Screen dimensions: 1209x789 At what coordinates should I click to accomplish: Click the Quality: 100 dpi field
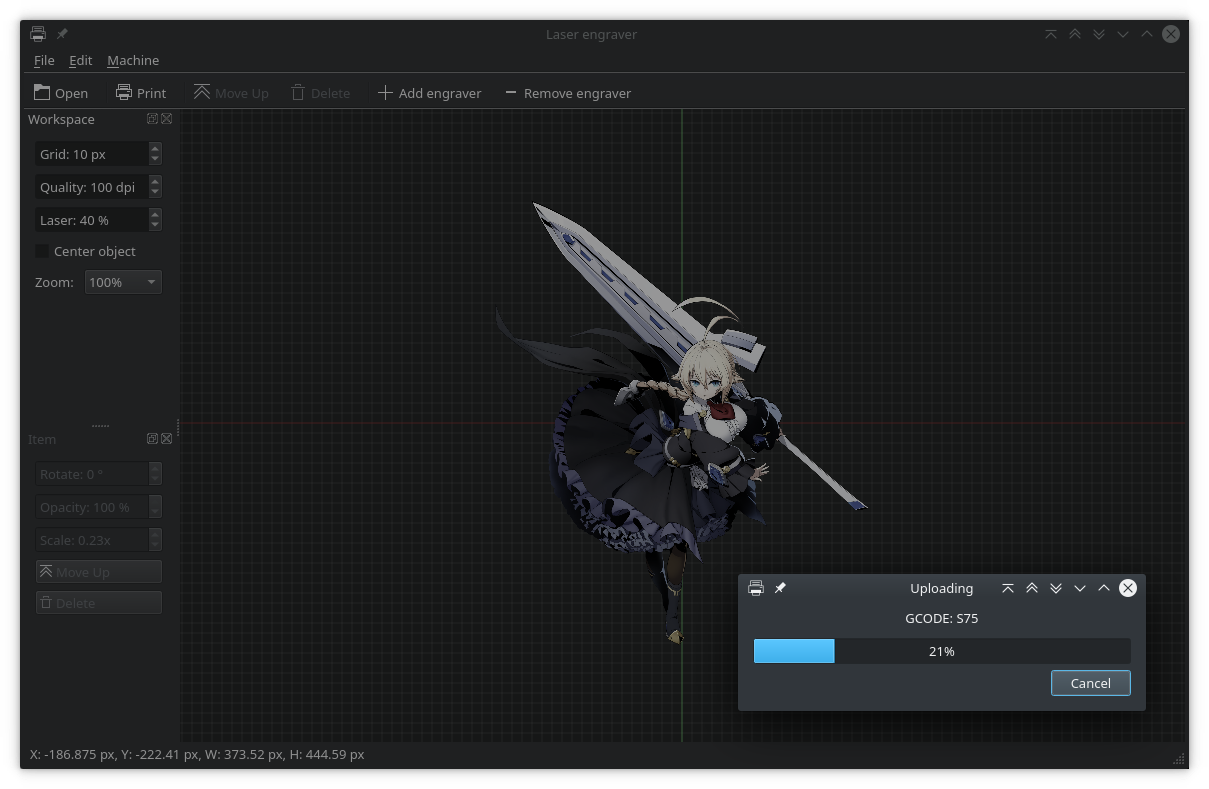(92, 187)
